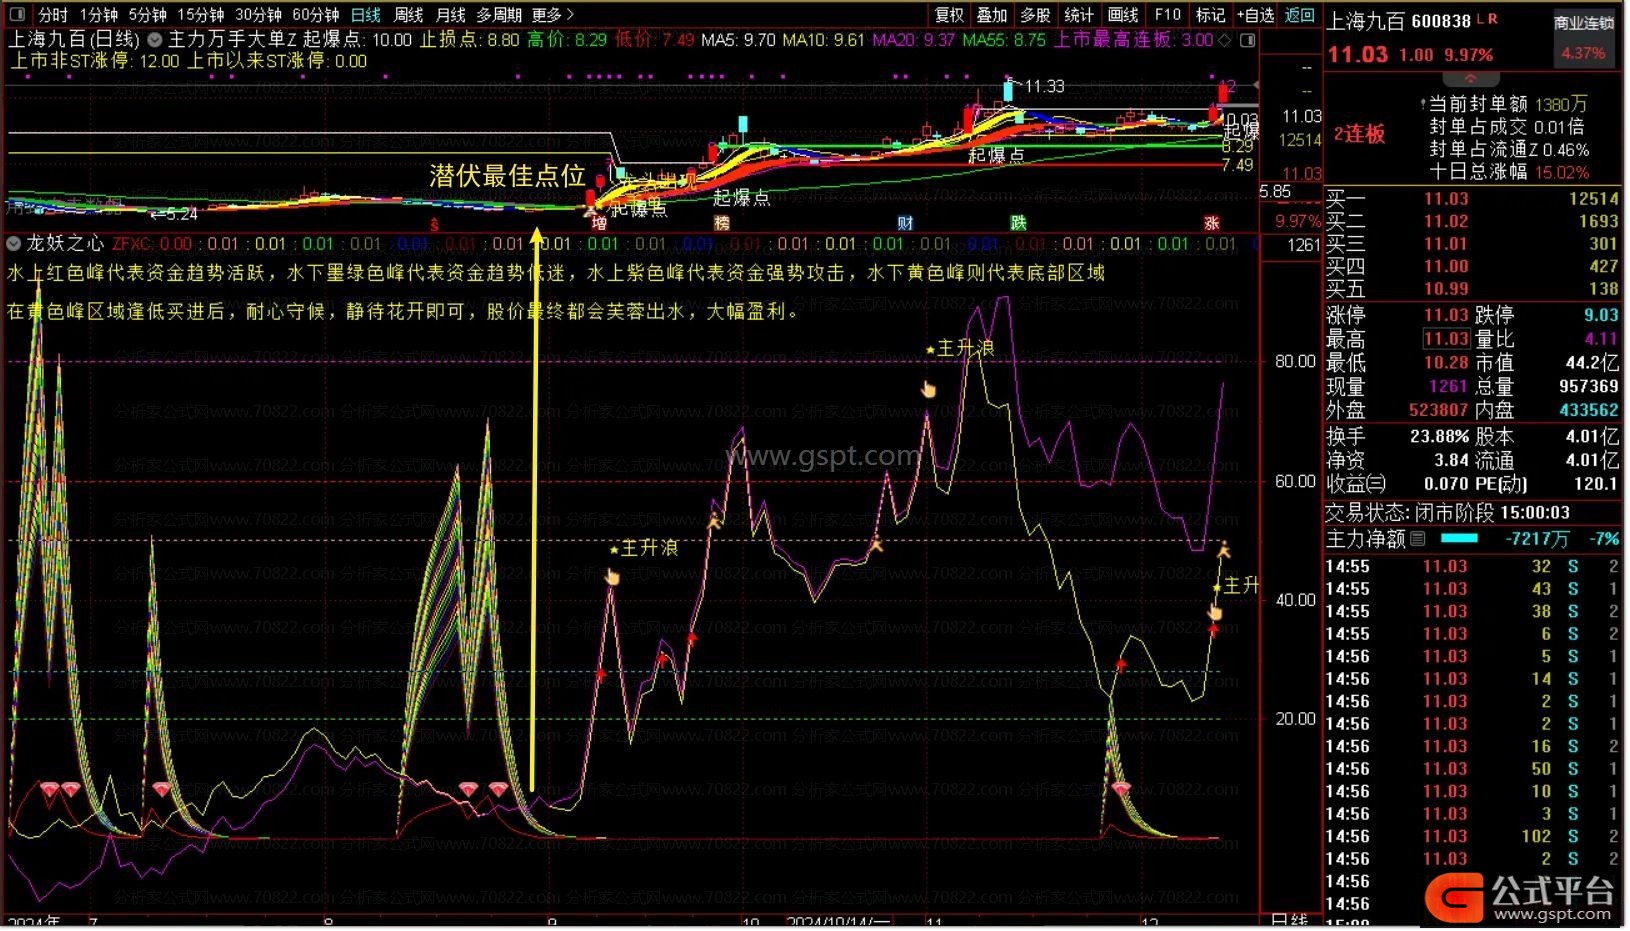Click the 交易状态 闭市阶段 status line

click(x=1447, y=513)
